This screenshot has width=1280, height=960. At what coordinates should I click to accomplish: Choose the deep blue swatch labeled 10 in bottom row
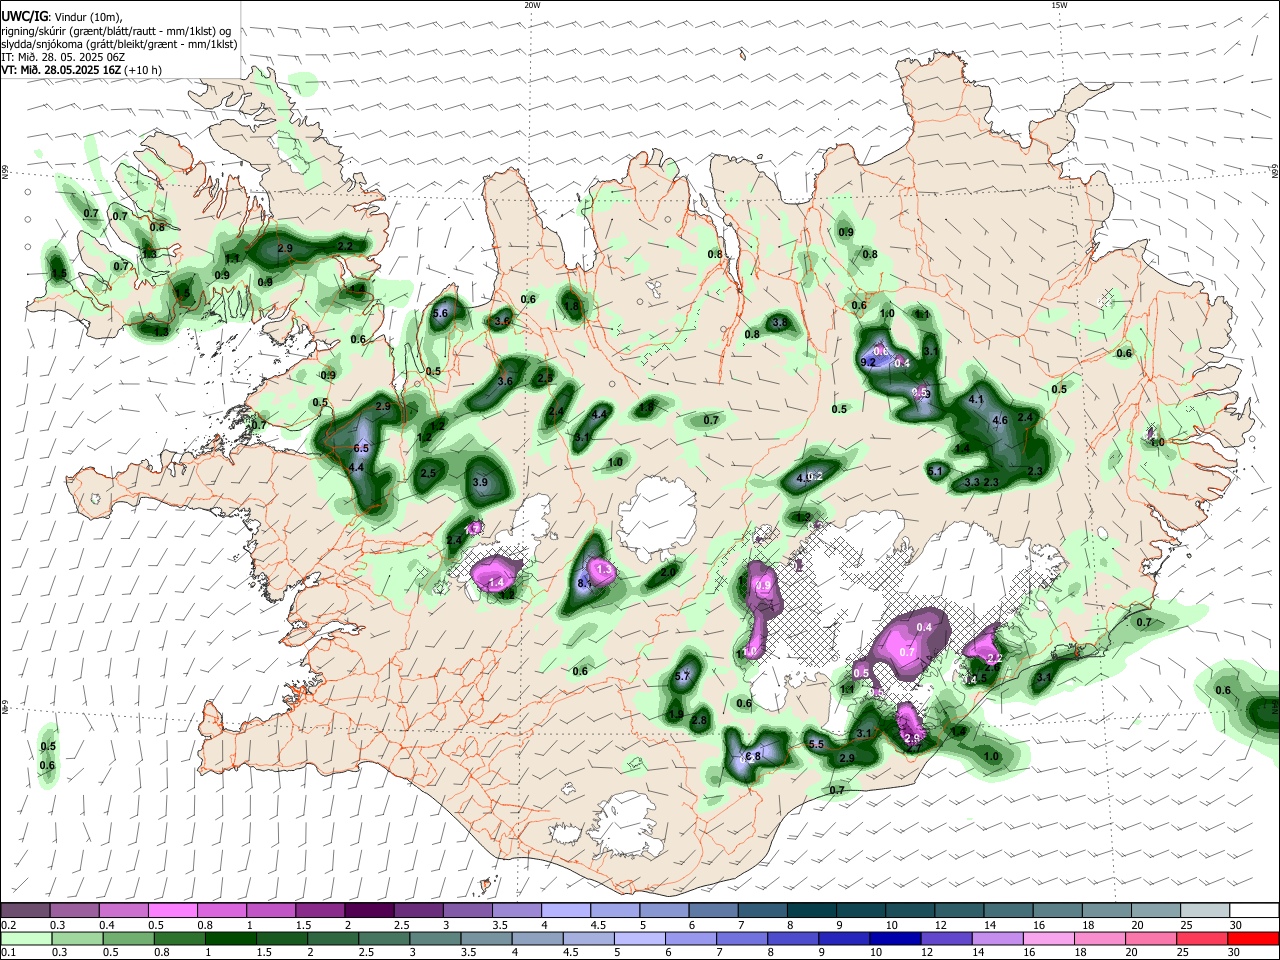click(893, 938)
